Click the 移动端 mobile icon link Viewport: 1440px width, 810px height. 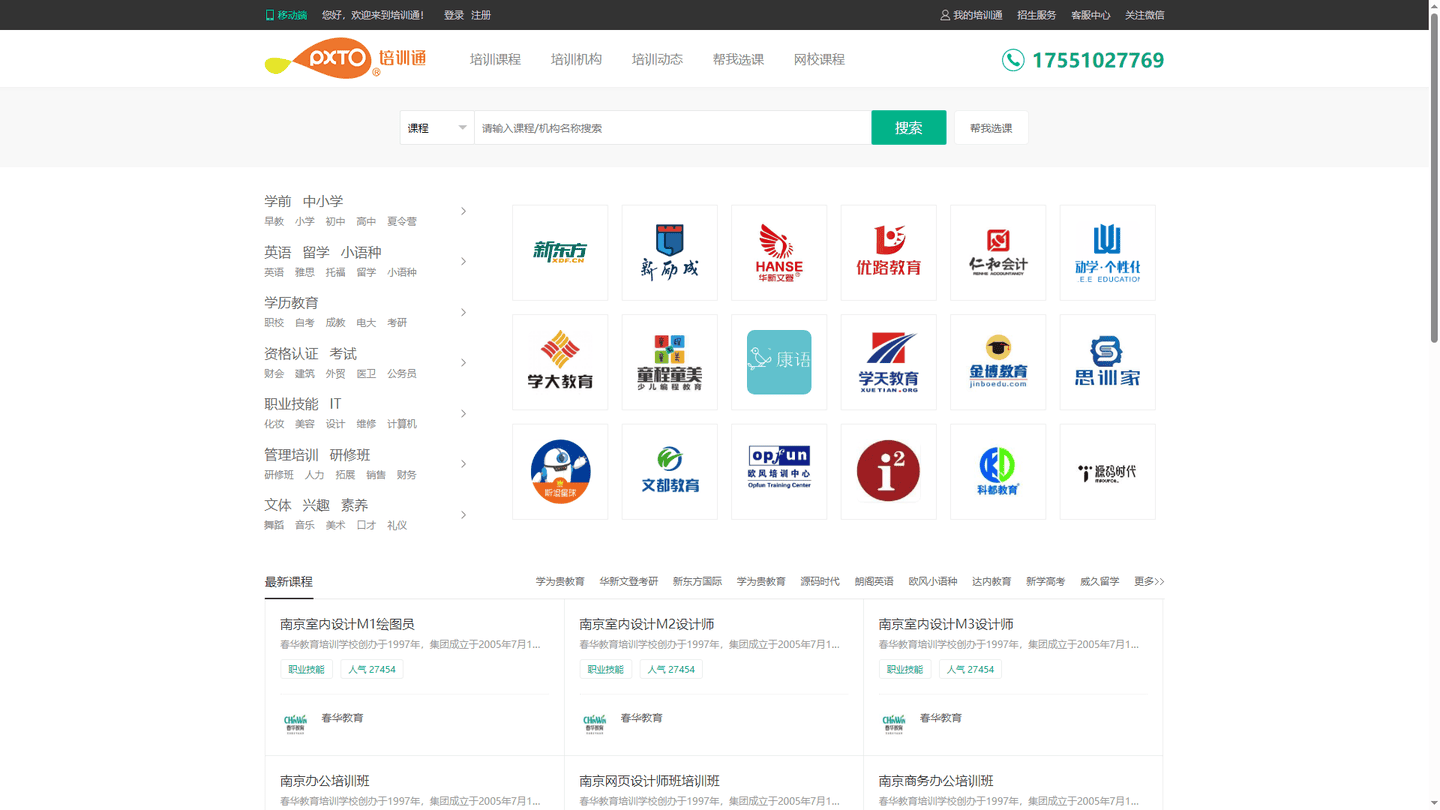[x=286, y=15]
